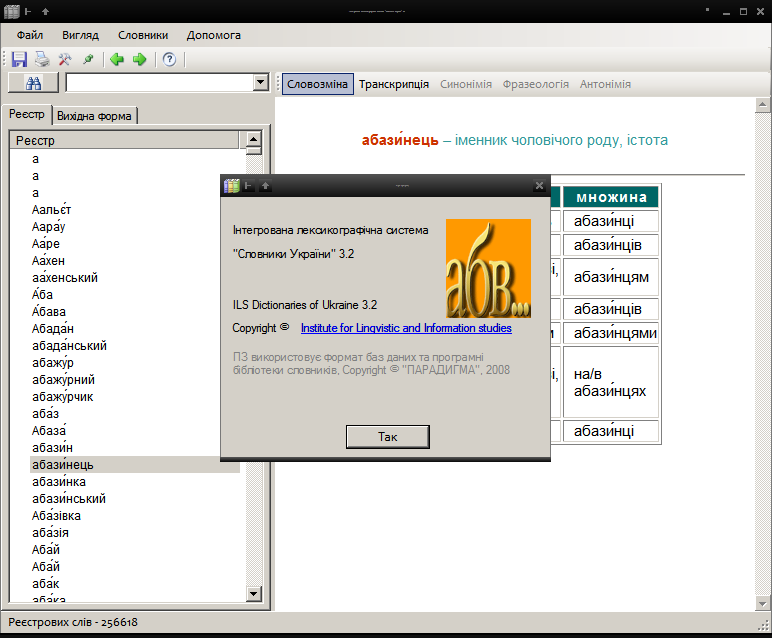Viewport: 772px width, 638px height.
Task: Select the Фразеологія tab
Action: coord(536,84)
